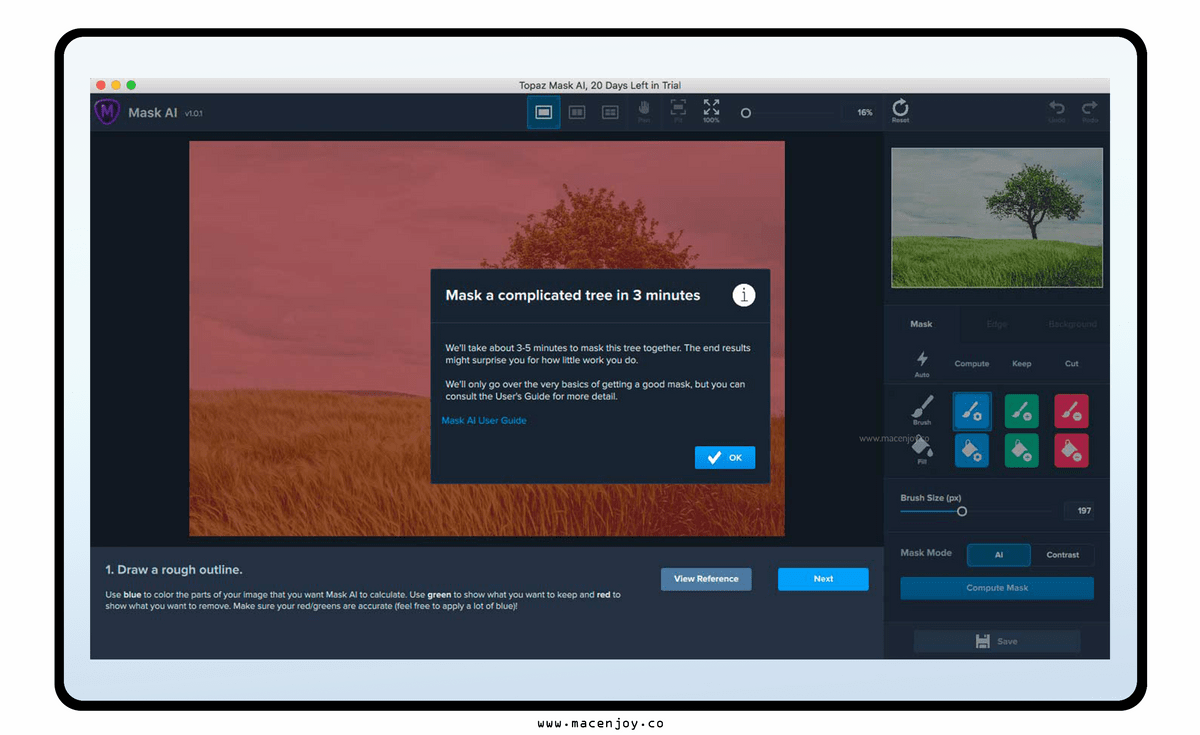Select the blue Compute brush
Screen dimensions: 1200x735
click(x=972, y=410)
